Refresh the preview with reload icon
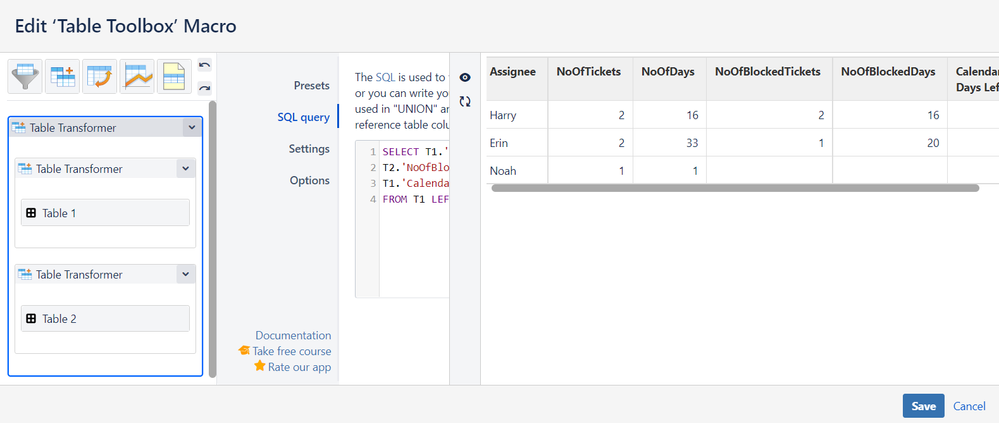The width and height of the screenshot is (999, 423). [x=465, y=101]
